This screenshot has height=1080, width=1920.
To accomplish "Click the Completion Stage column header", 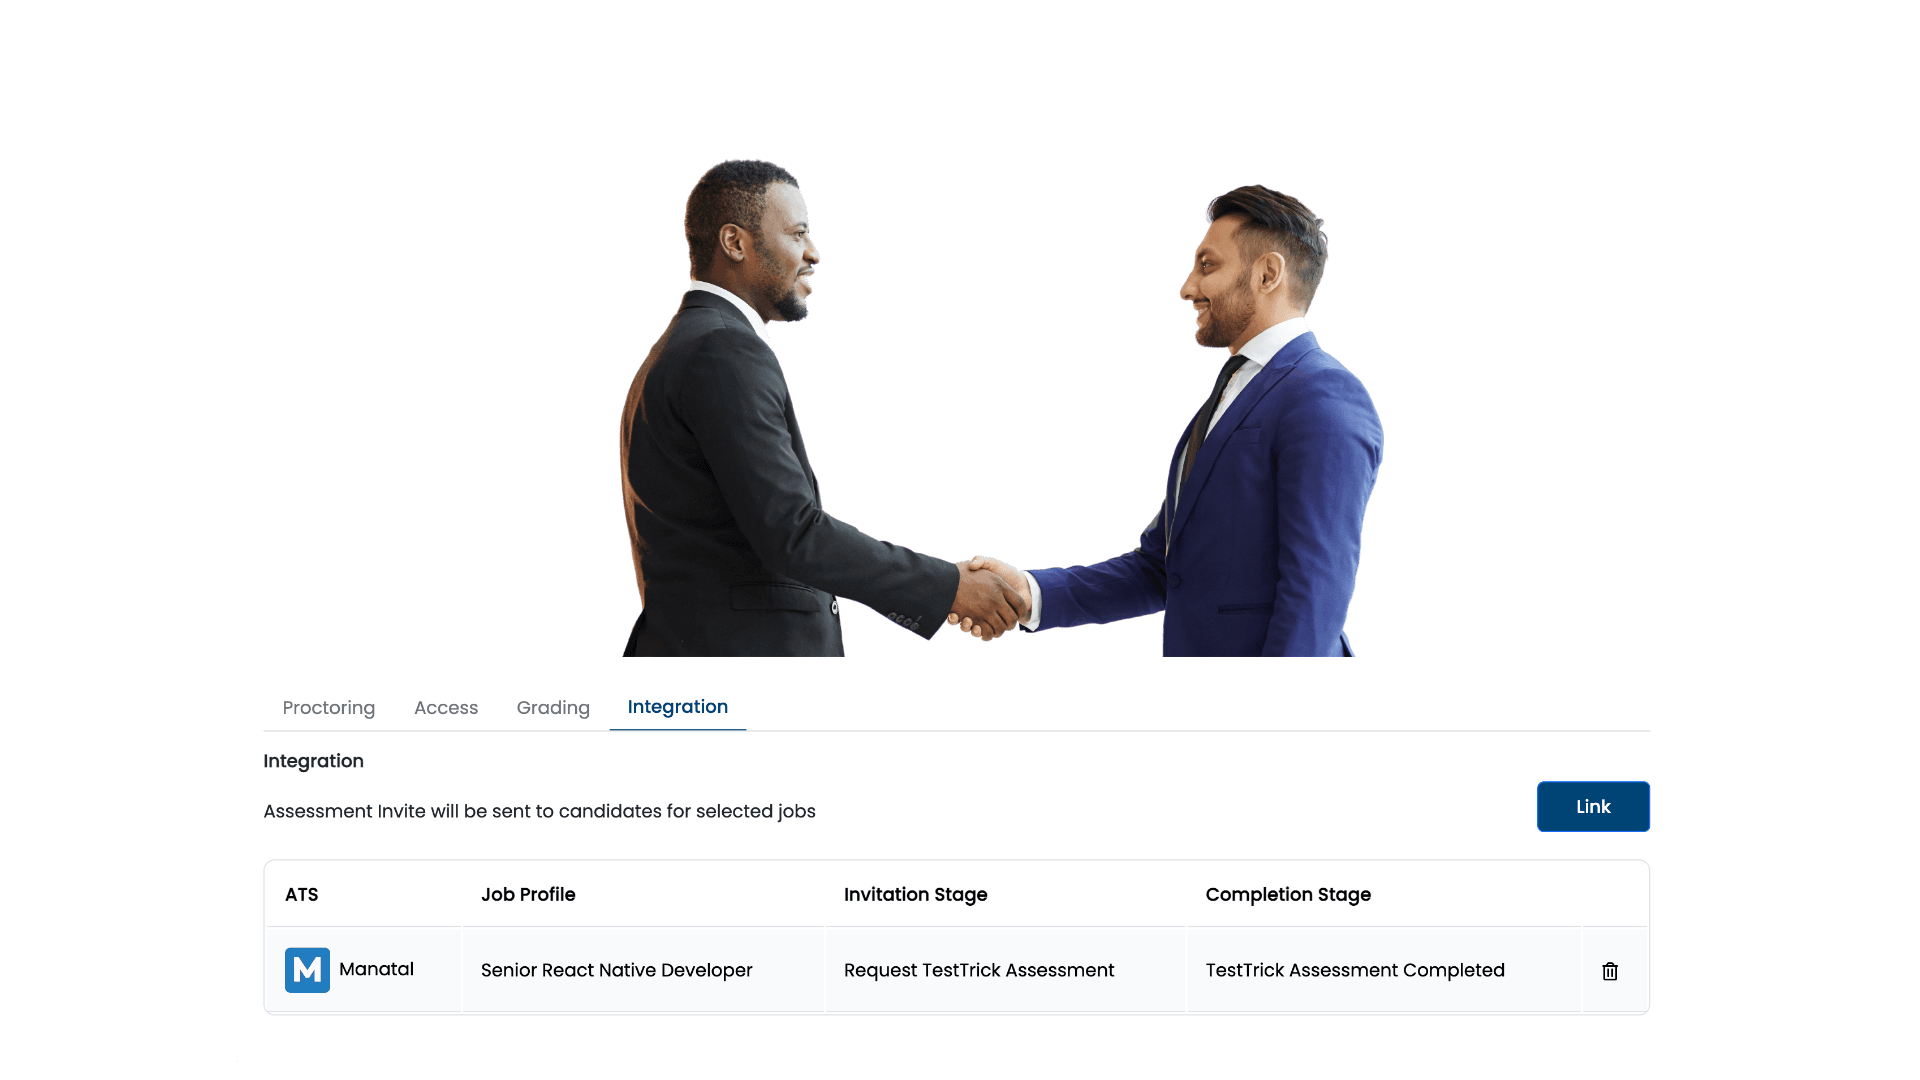I will [1288, 895].
